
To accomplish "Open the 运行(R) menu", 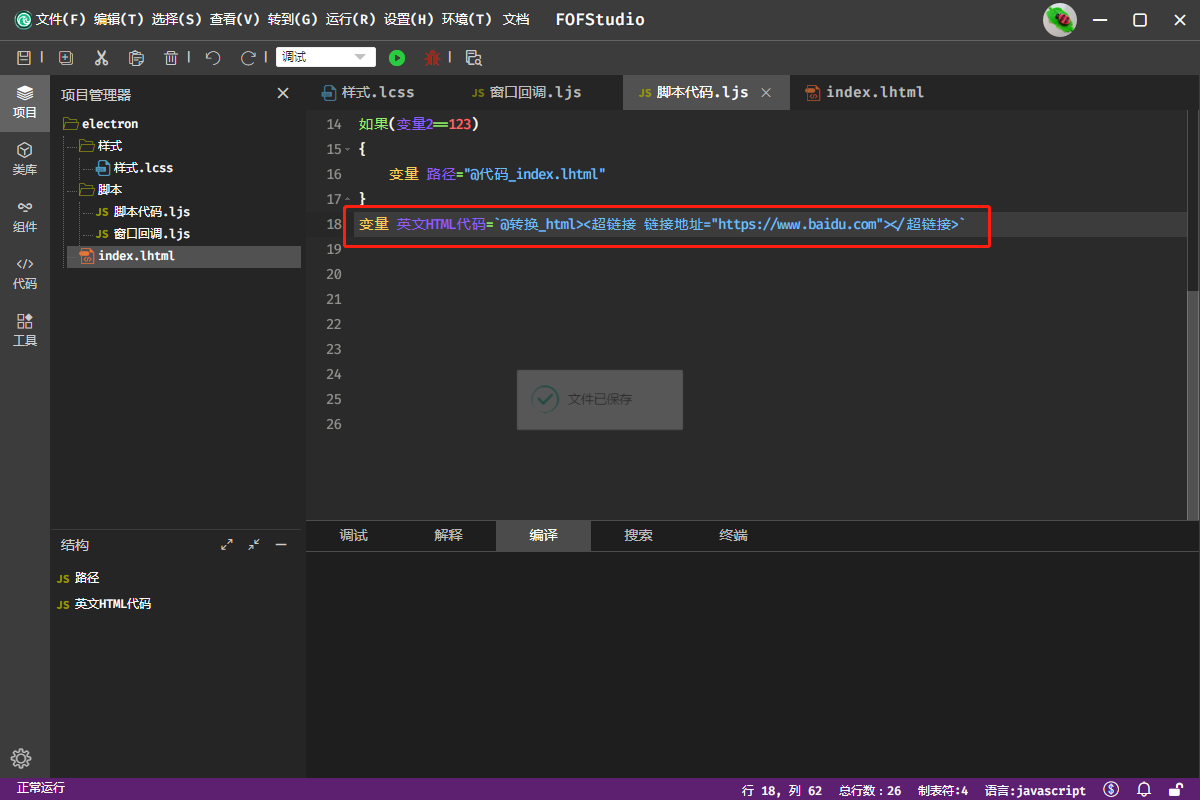I will click(x=351, y=20).
